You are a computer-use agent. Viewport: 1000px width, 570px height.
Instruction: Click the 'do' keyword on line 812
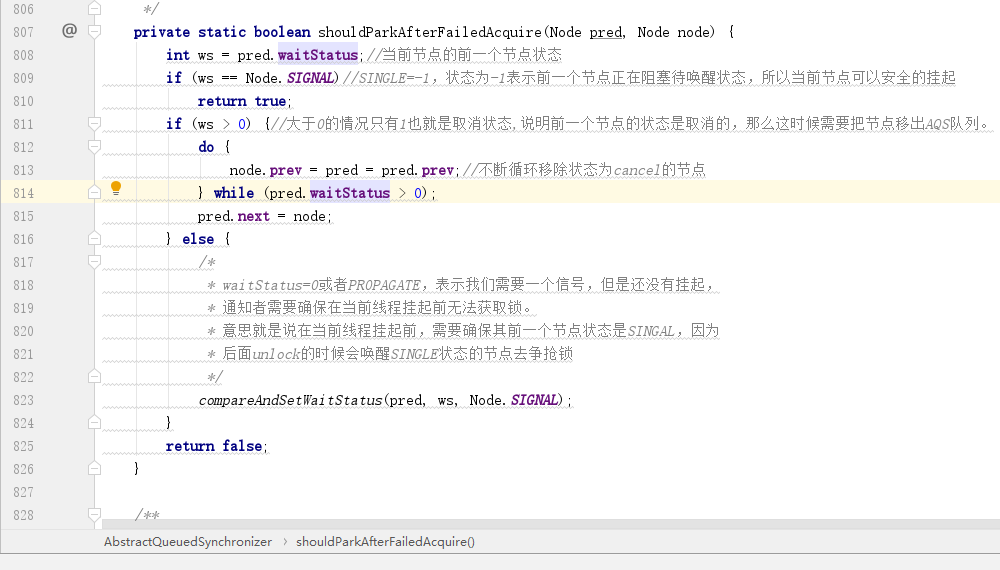[x=206, y=147]
